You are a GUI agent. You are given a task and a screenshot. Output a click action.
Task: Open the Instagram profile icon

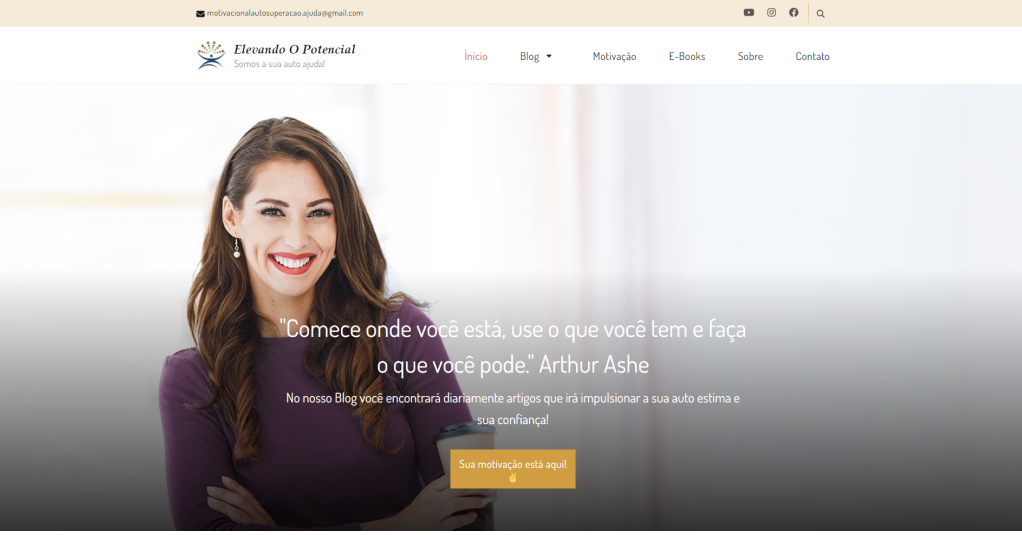pyautogui.click(x=771, y=12)
